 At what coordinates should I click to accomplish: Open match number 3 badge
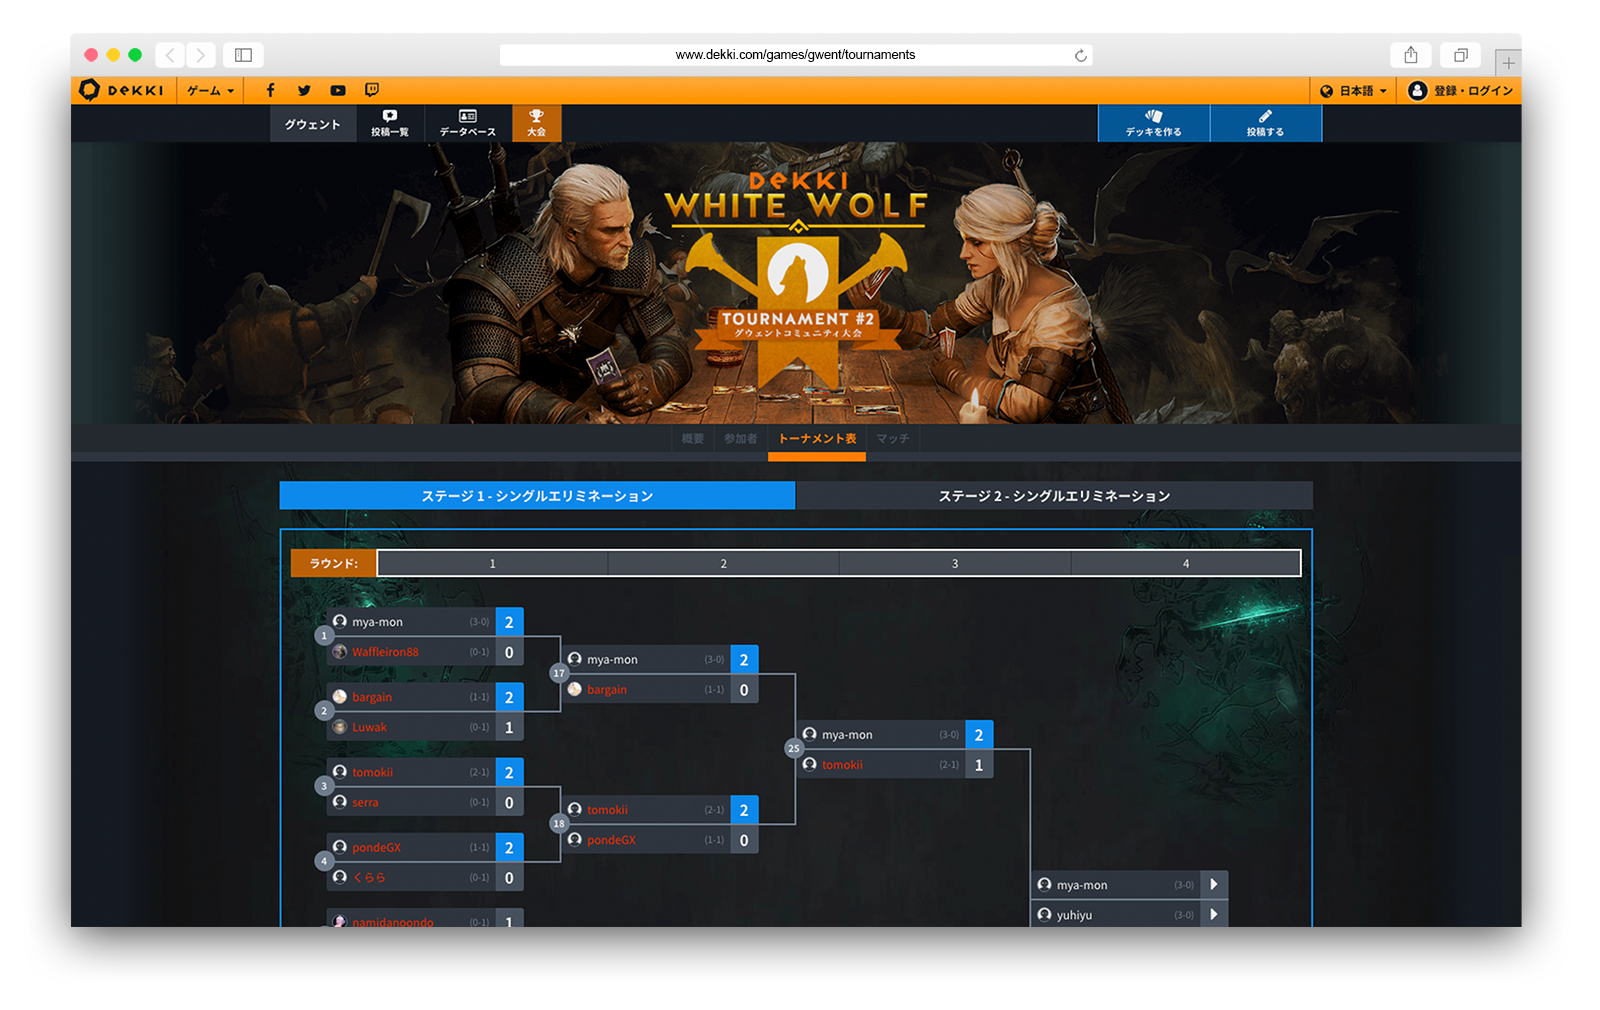(x=323, y=786)
